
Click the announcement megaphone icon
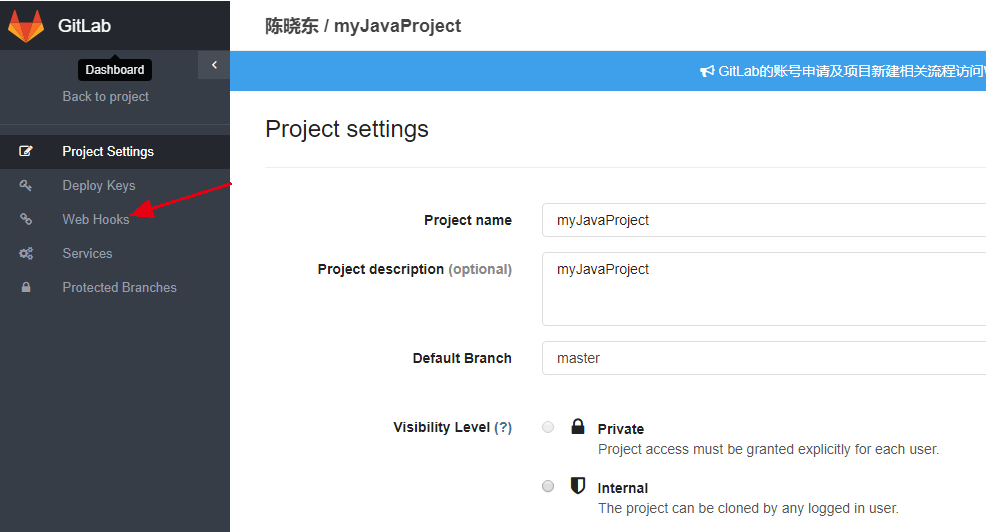pos(707,71)
